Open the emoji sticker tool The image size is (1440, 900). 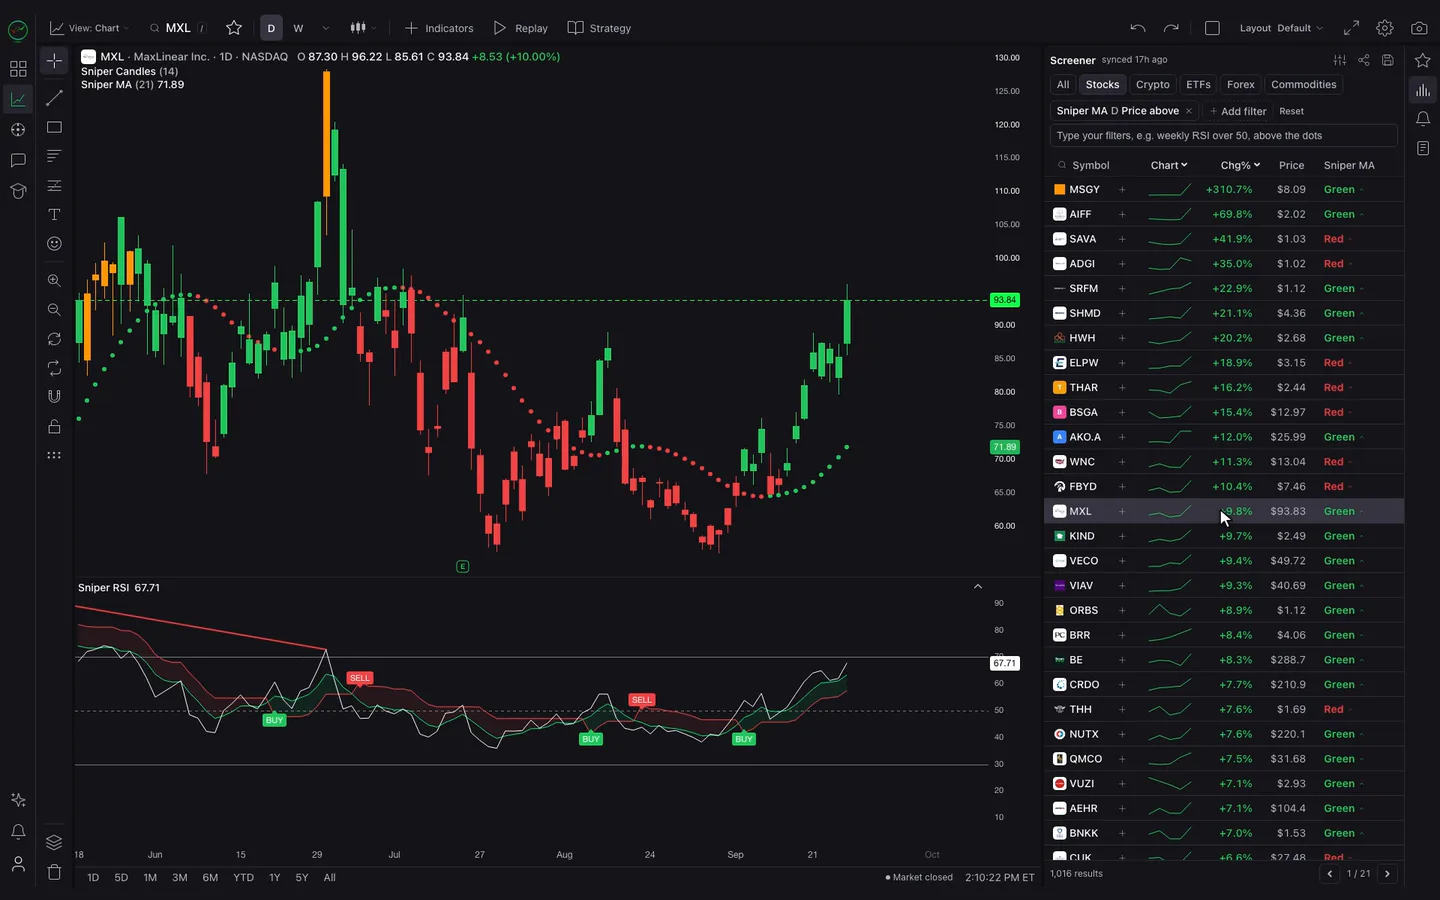tap(54, 244)
